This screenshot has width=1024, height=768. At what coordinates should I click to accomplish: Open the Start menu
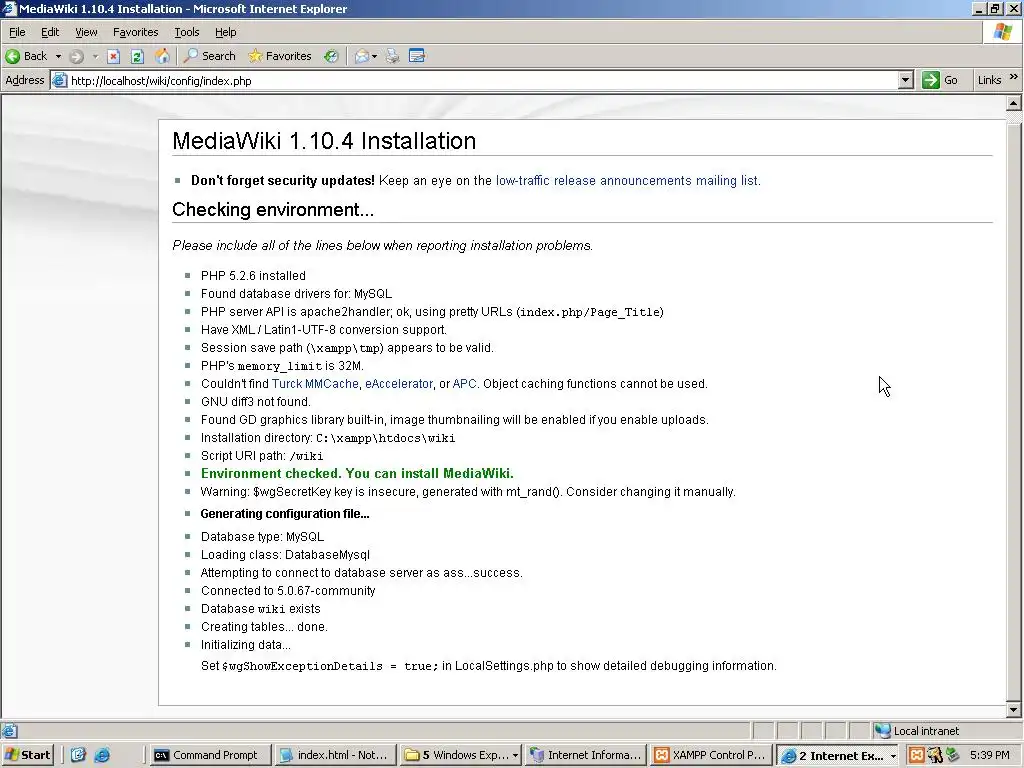pos(27,756)
